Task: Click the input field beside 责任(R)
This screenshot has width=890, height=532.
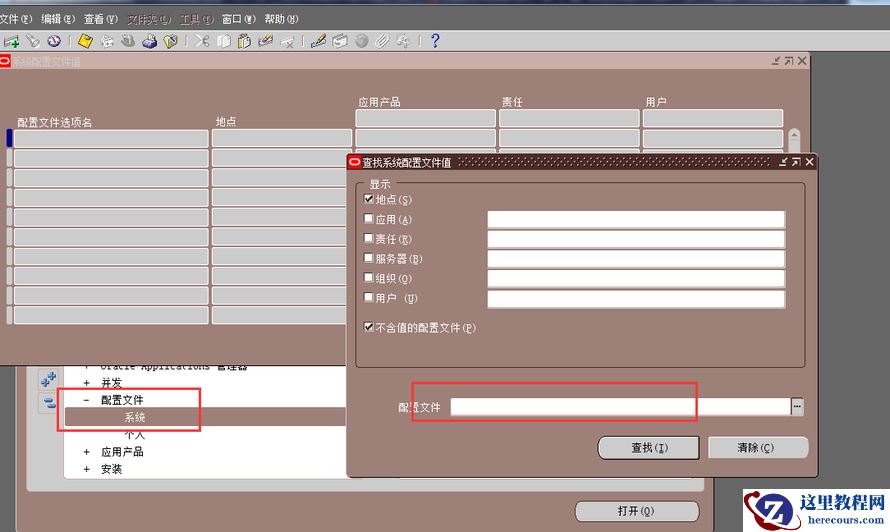Action: coord(636,239)
